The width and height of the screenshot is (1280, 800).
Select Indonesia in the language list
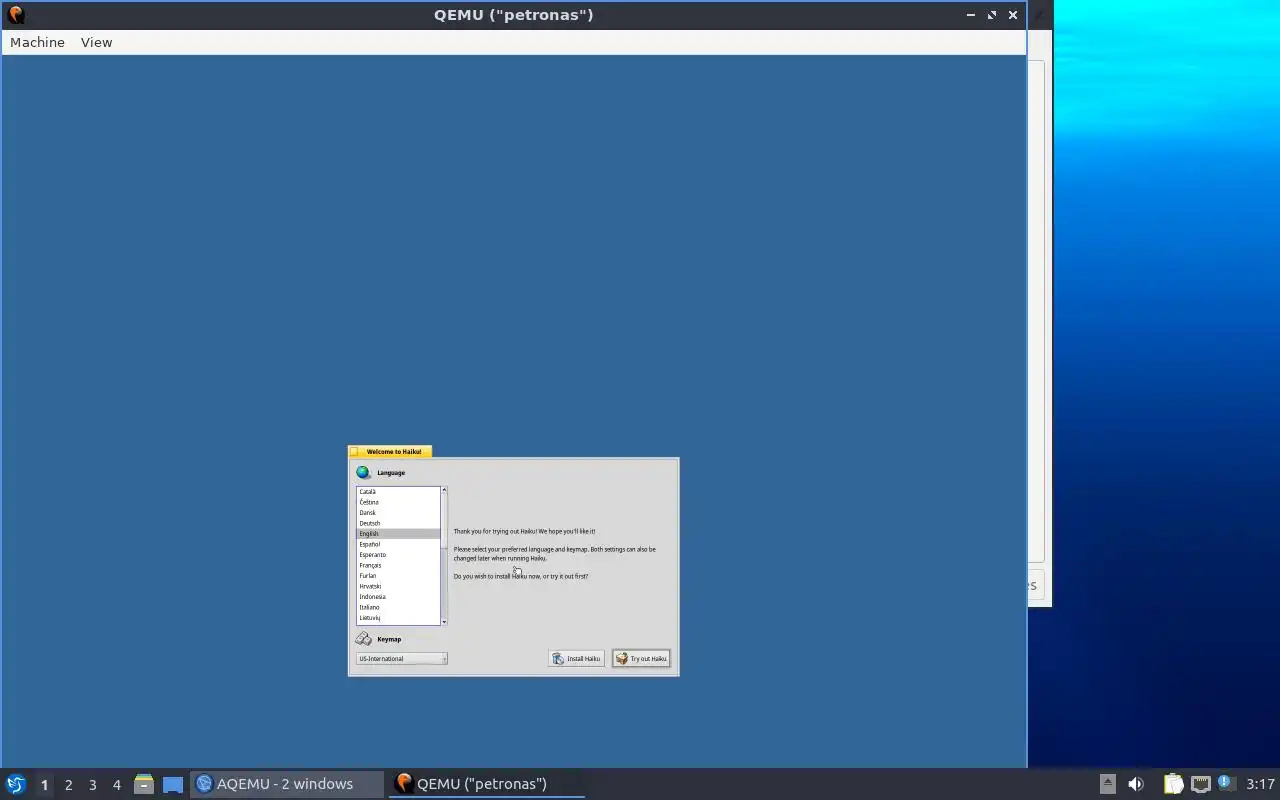point(398,596)
